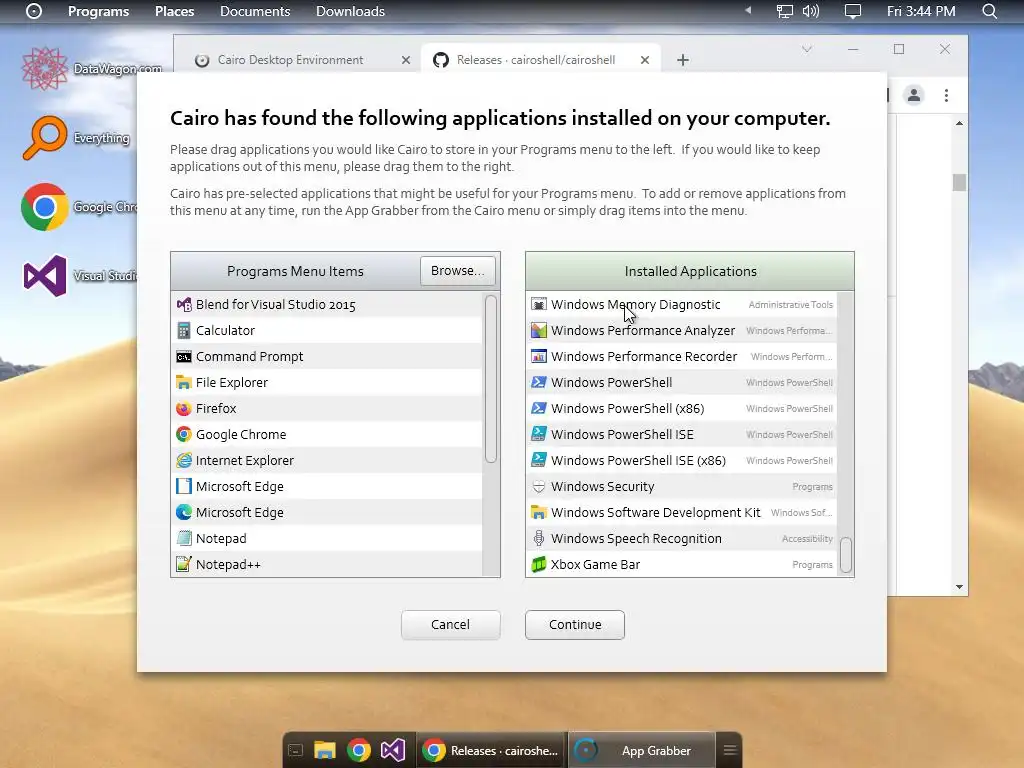The image size is (1024, 768).
Task: Select the Windows PowerShell ISE icon
Action: pos(539,434)
